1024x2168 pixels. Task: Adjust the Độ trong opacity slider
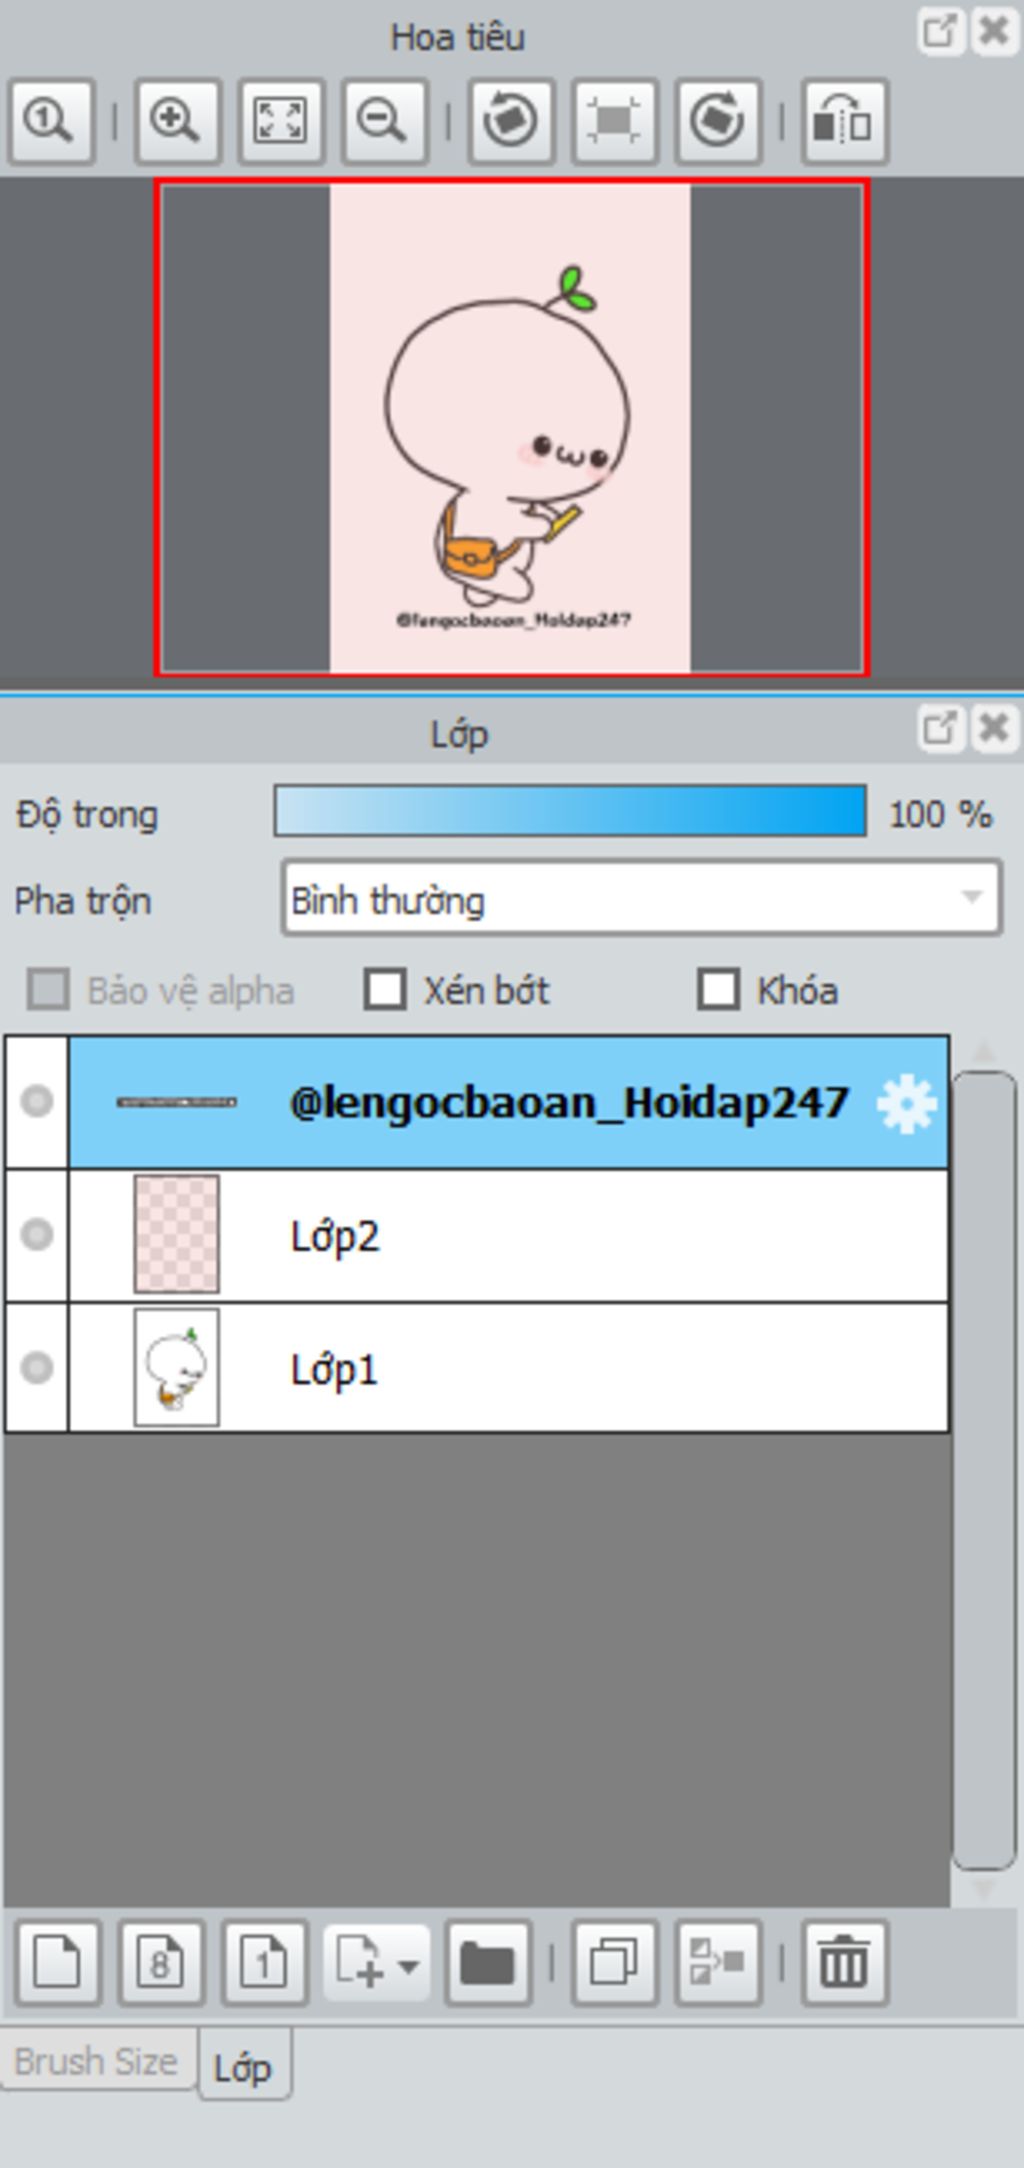[570, 811]
